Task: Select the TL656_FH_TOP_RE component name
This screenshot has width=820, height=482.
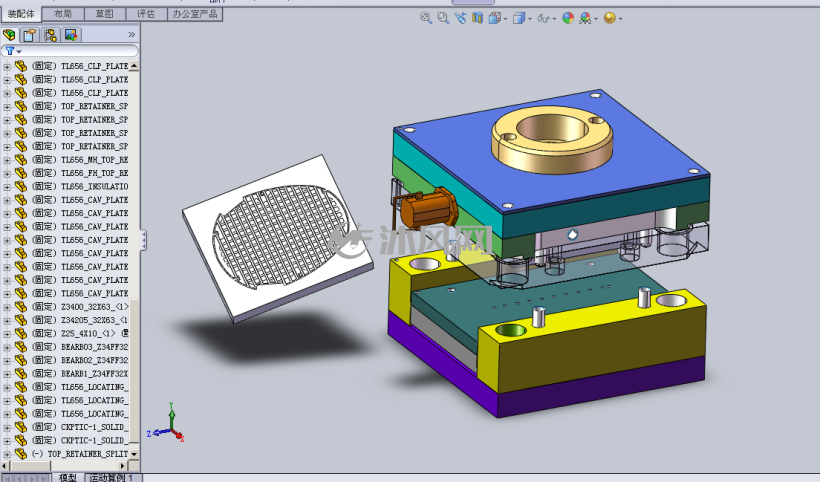Action: click(94, 173)
